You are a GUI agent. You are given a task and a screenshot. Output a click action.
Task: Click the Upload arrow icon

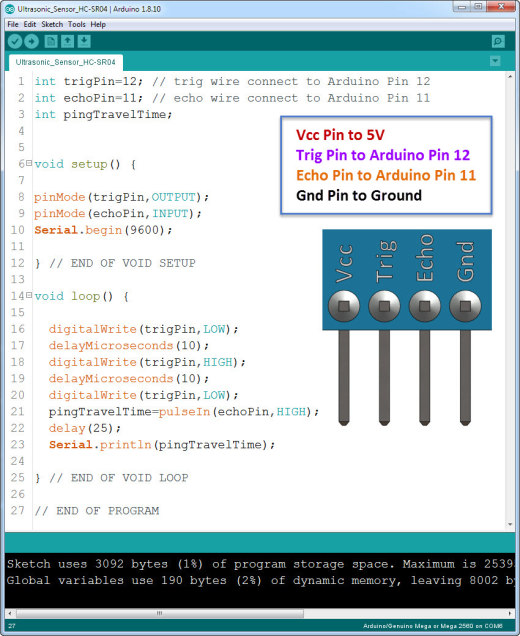pos(31,41)
